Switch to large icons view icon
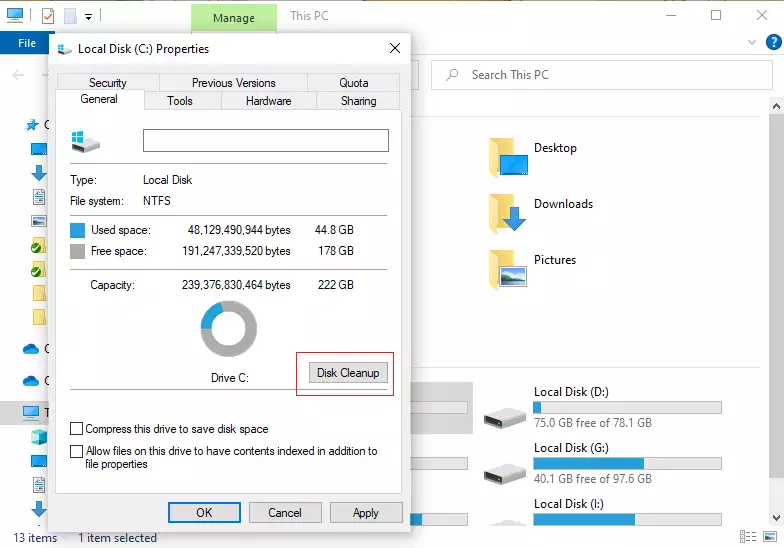Screen dimensions: 784x548 [x=770, y=536]
